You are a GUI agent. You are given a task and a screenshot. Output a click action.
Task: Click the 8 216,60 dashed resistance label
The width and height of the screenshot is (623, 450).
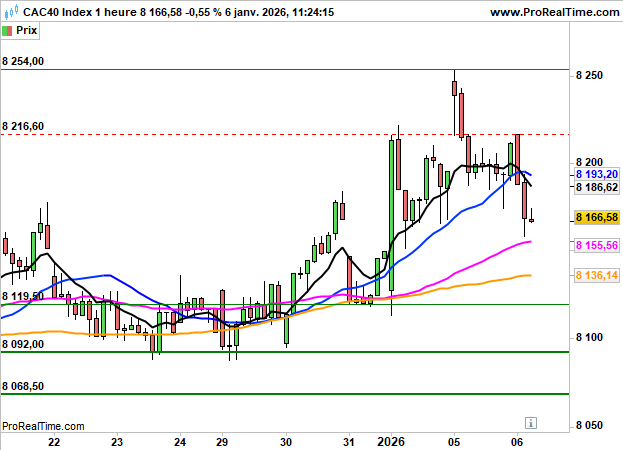pos(23,126)
